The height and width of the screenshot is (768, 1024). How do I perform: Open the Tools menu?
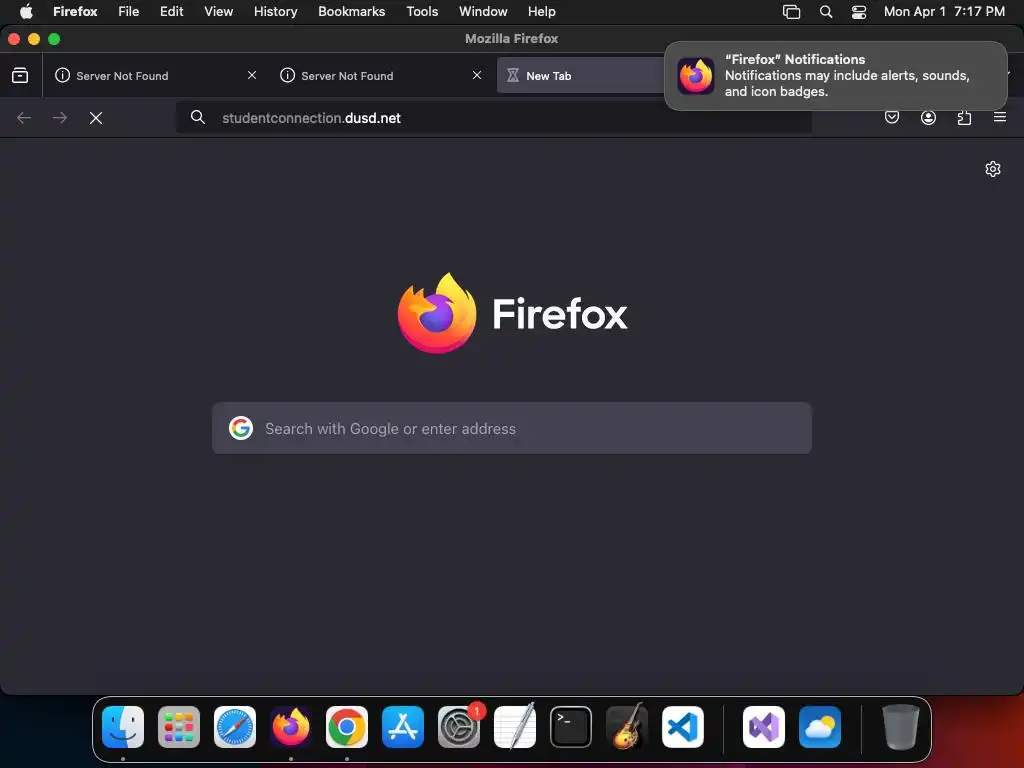[423, 12]
